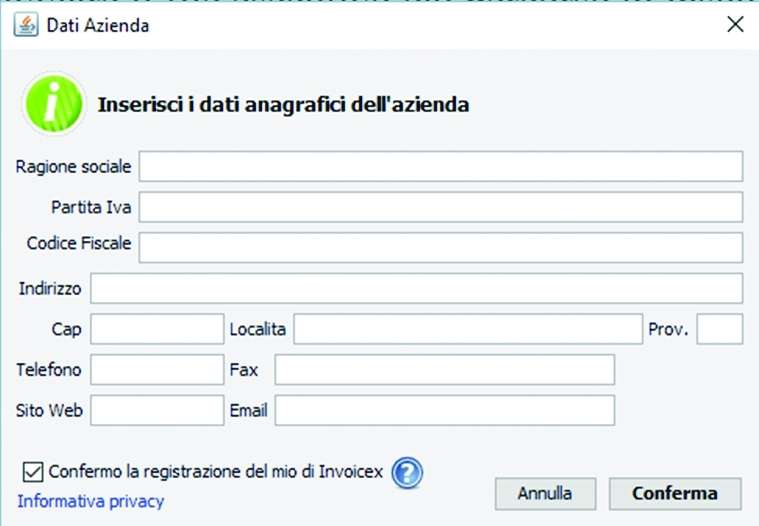Viewport: 759px width, 526px height.
Task: Toggle the Confermo la registrazione checkbox
Action: click(x=32, y=470)
